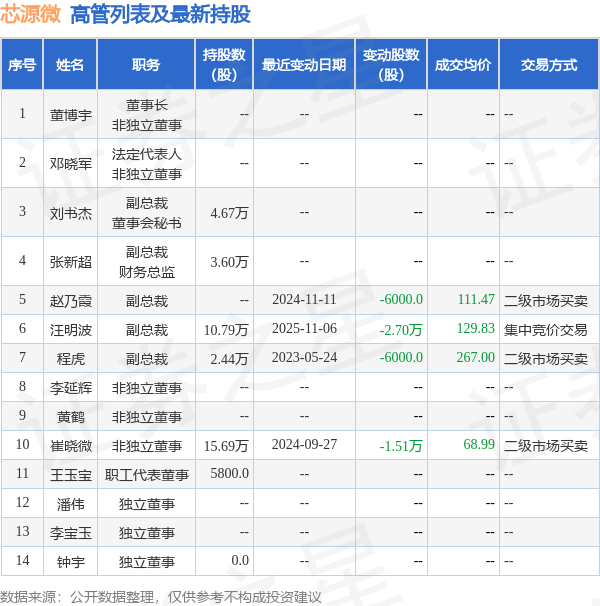Click 法定代表人 非独立董事 position cell
The width and height of the screenshot is (600, 606).
147,164
